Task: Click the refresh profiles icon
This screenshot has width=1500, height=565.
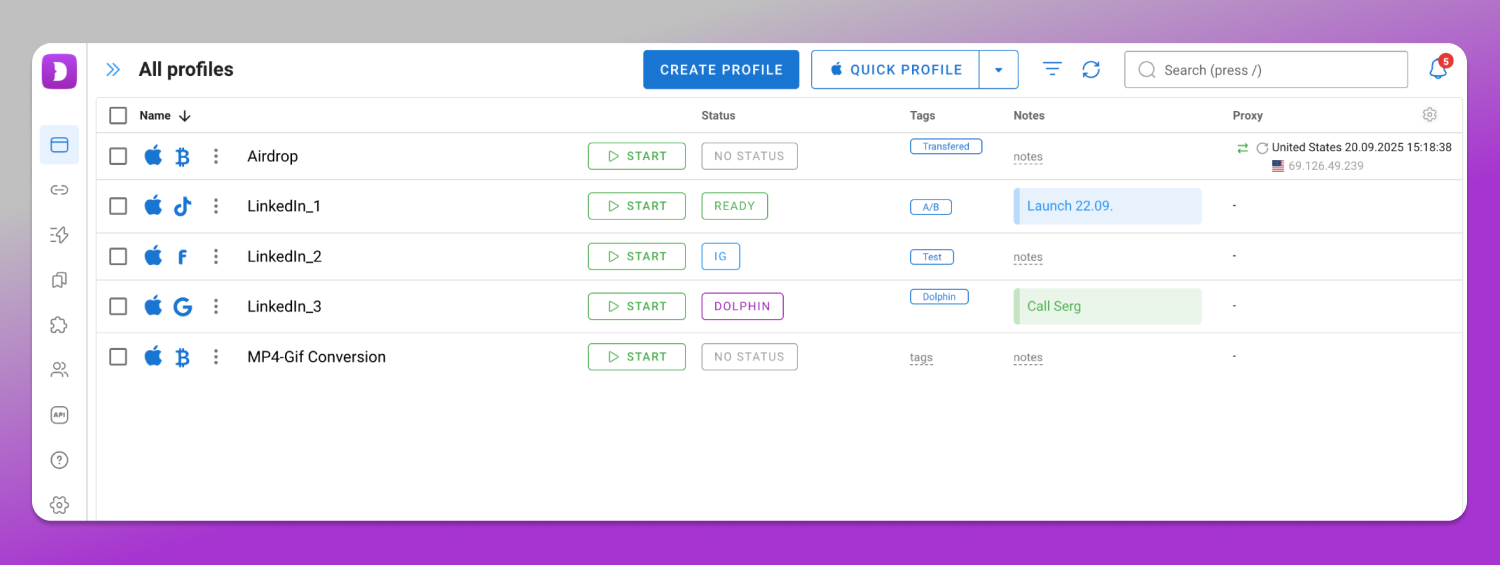Action: (1091, 69)
